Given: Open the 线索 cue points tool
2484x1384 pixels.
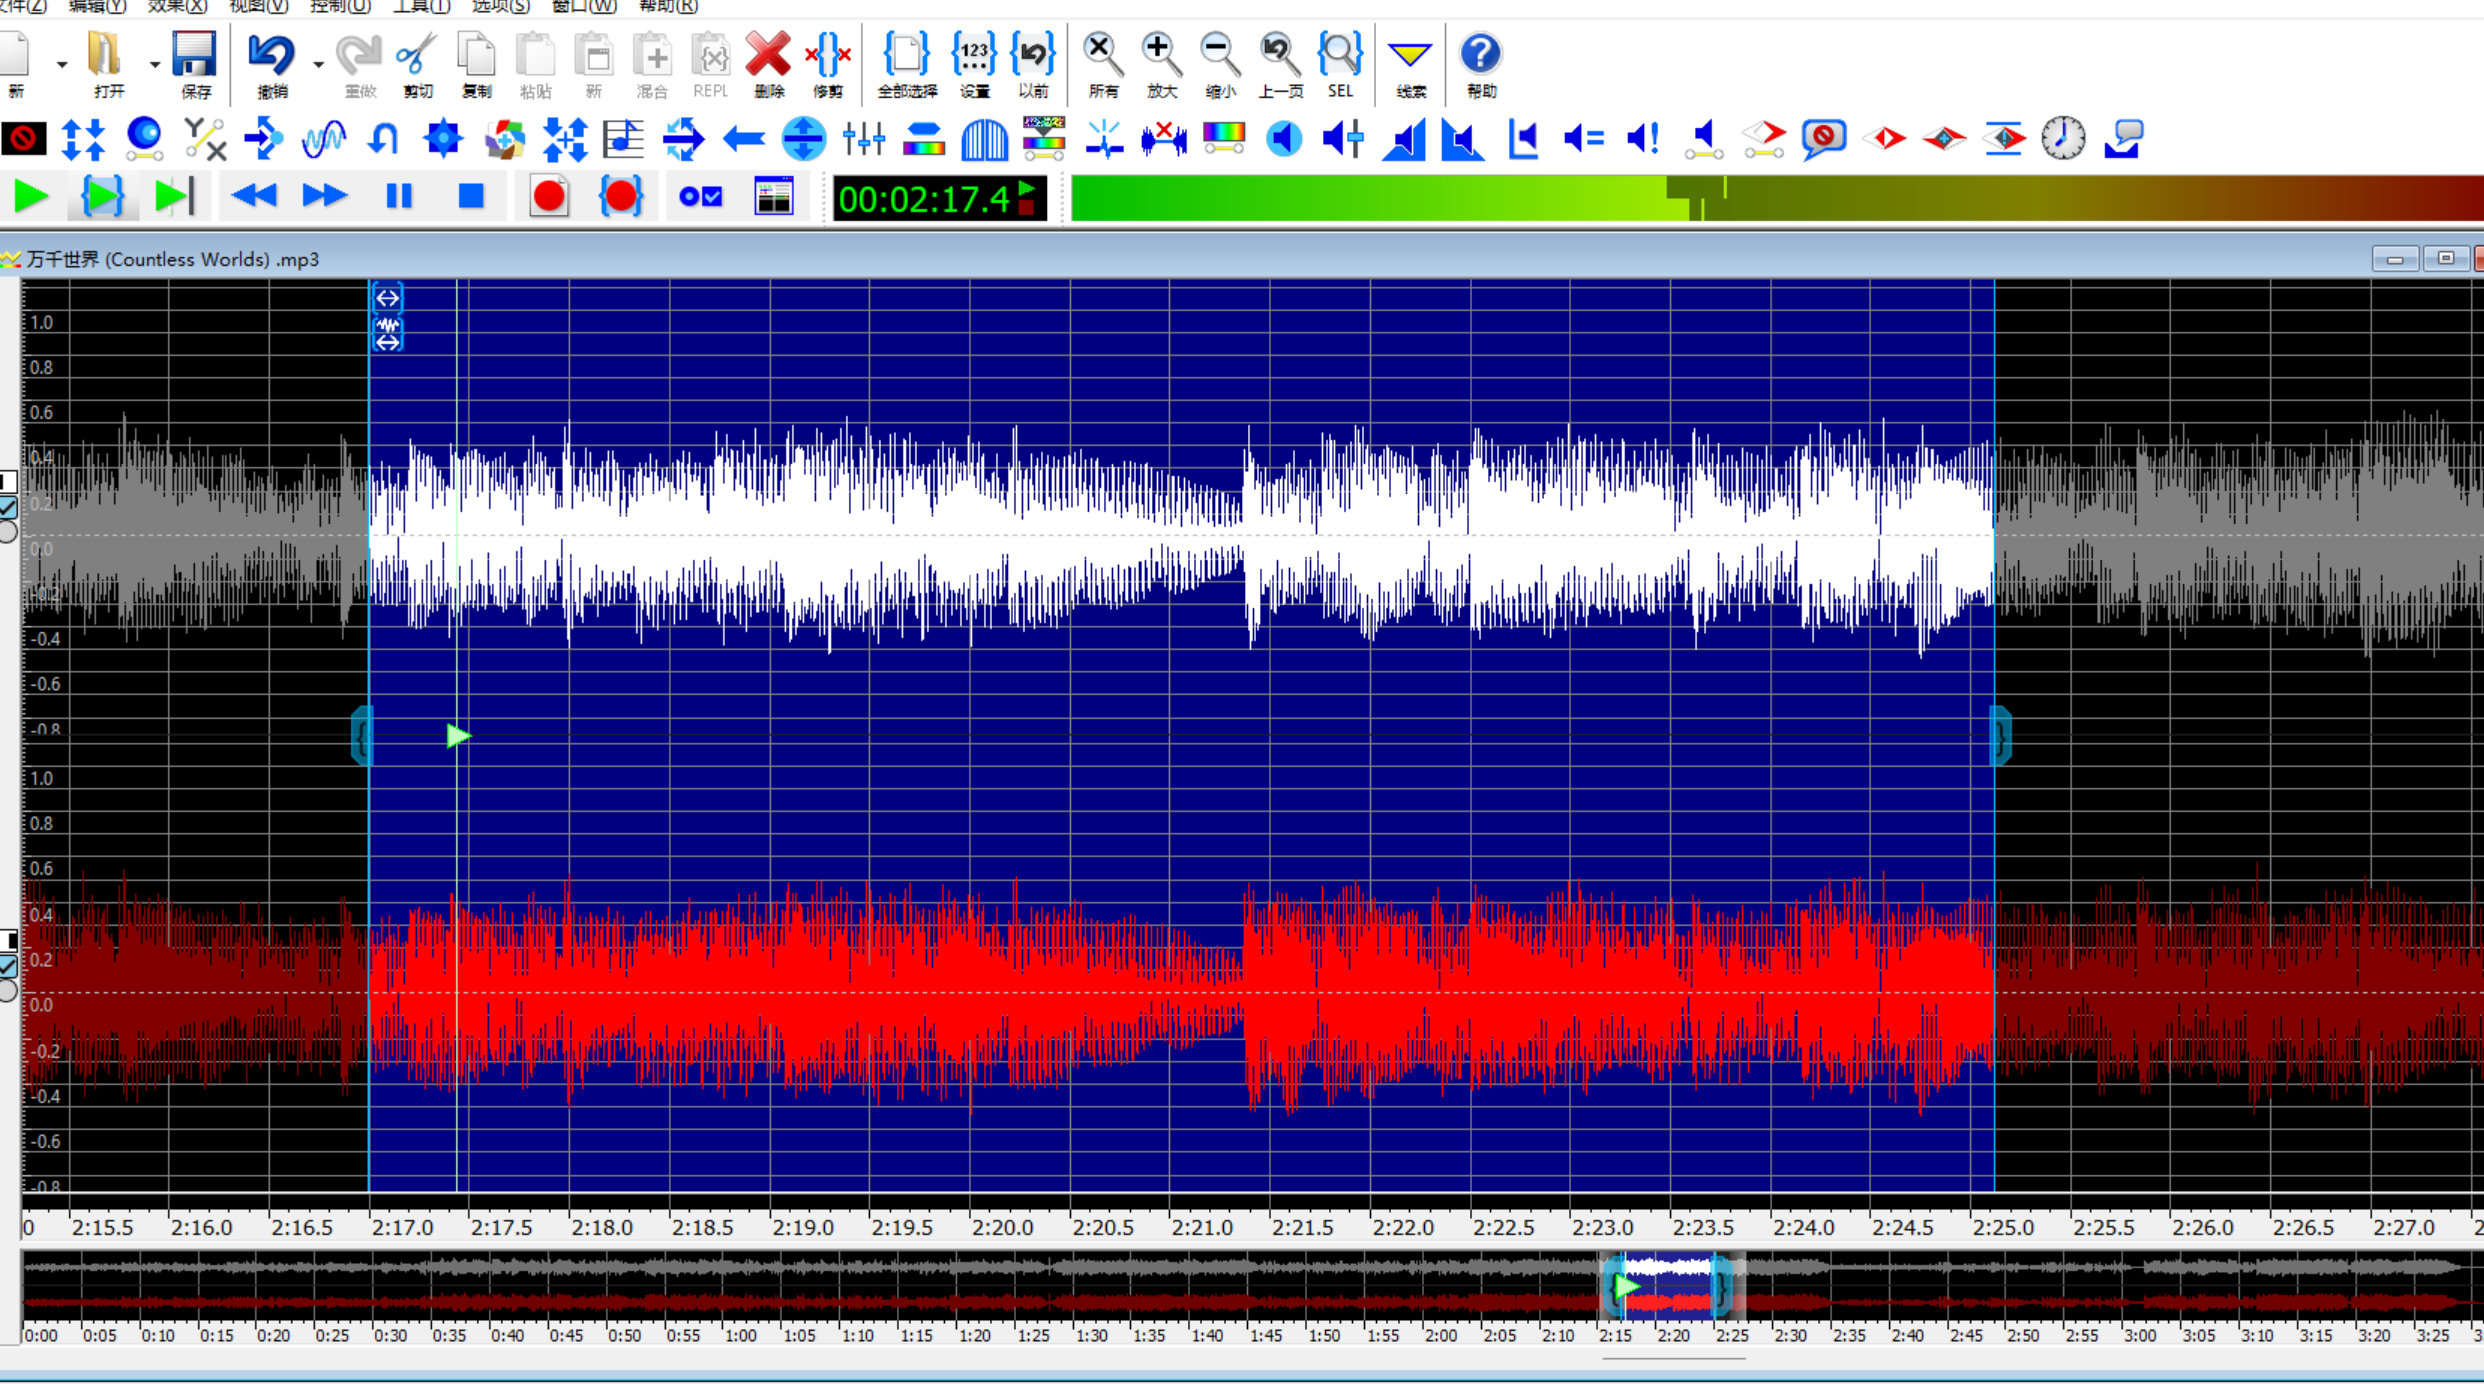Looking at the screenshot, I should 1410,64.
